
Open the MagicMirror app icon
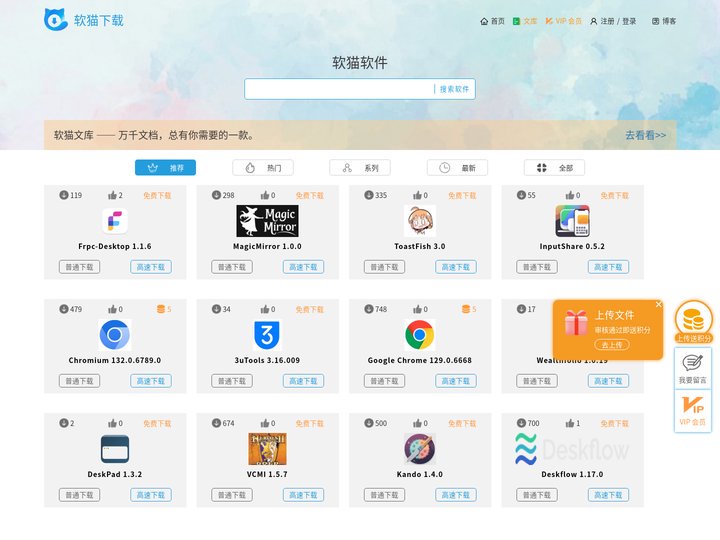267,221
